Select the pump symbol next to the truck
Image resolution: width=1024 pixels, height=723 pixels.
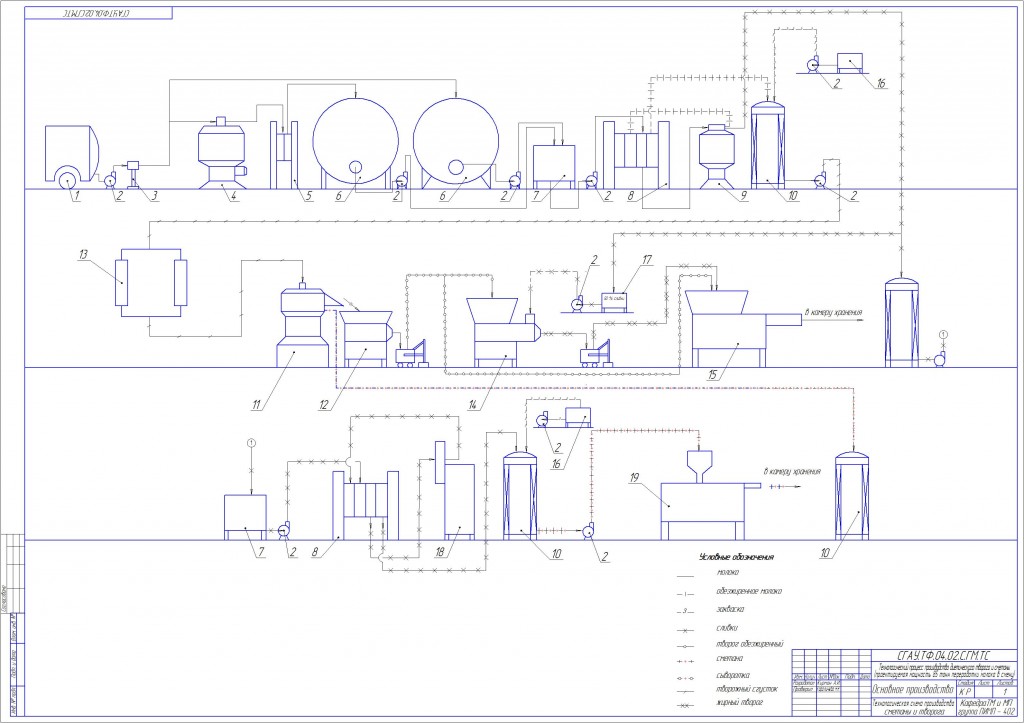tap(110, 180)
